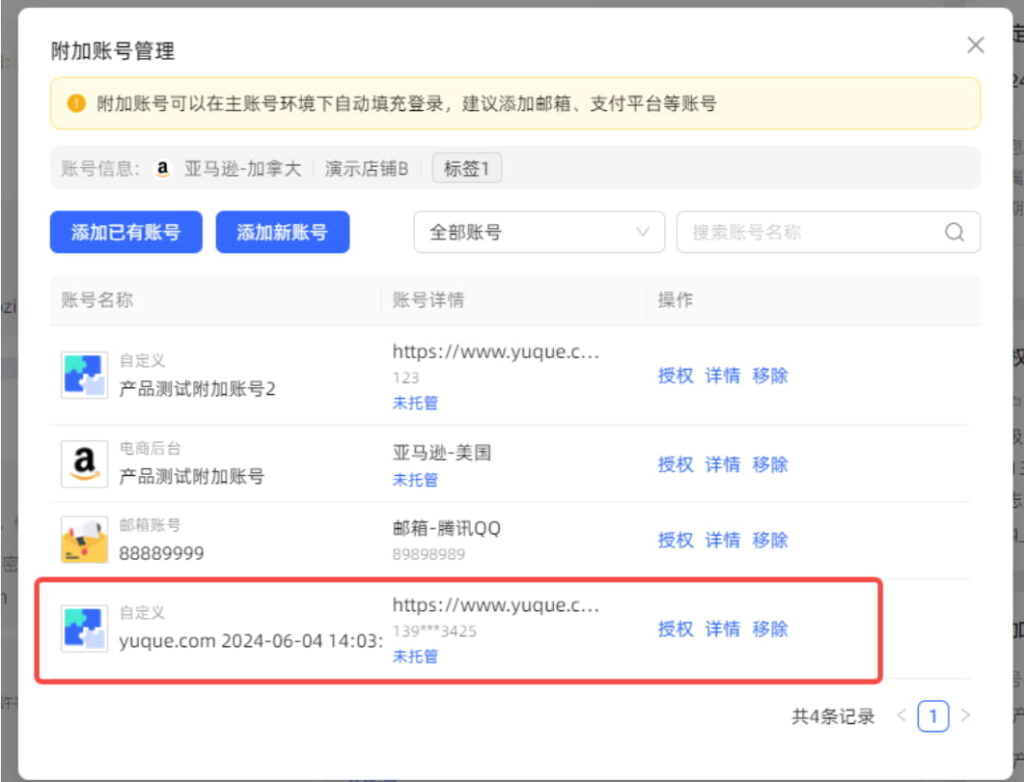Click the 亚马逊-加拿大 platform text
The image size is (1024, 782).
(243, 169)
